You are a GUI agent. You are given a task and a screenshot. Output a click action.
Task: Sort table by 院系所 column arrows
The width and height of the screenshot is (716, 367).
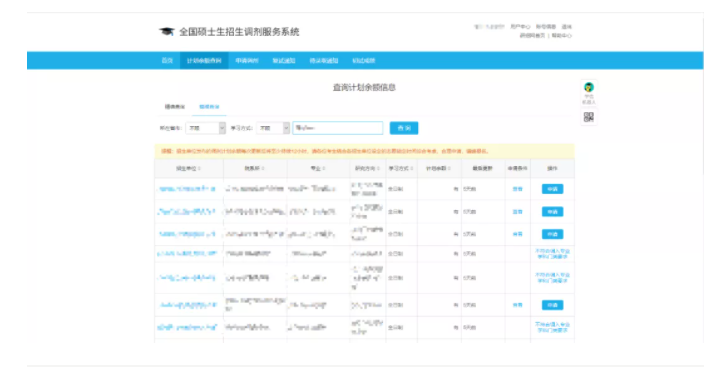(263, 169)
